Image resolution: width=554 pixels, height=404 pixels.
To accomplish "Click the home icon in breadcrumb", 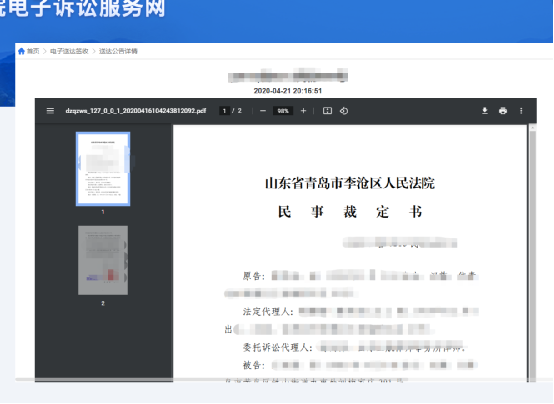I will [21, 51].
